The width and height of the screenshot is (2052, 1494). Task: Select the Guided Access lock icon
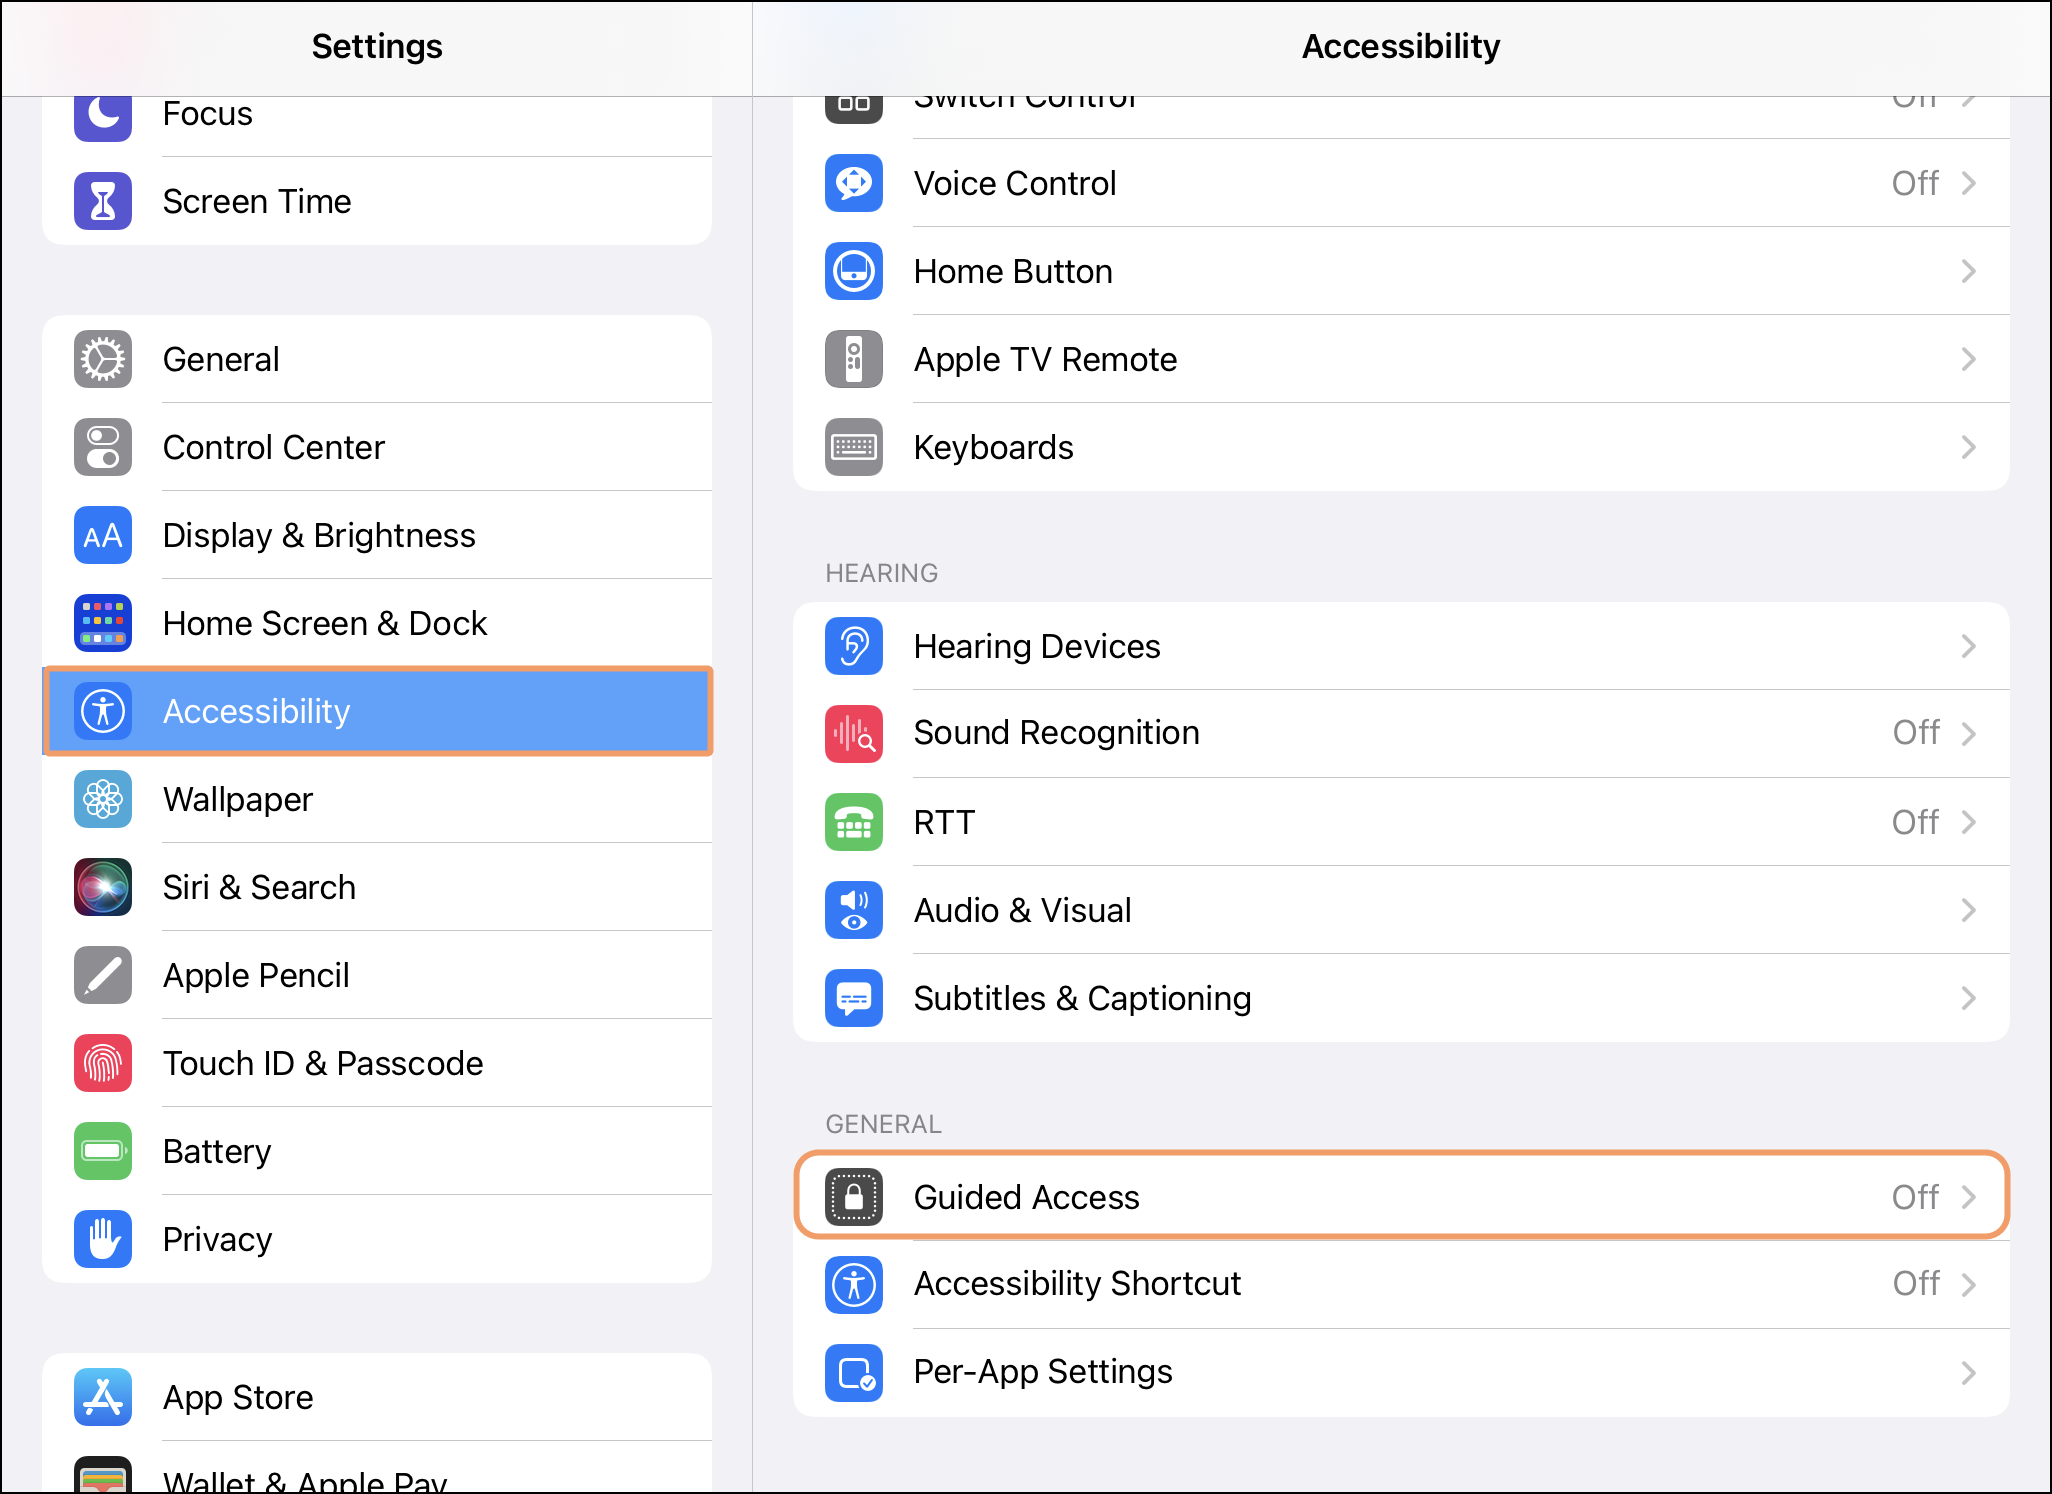tap(853, 1197)
